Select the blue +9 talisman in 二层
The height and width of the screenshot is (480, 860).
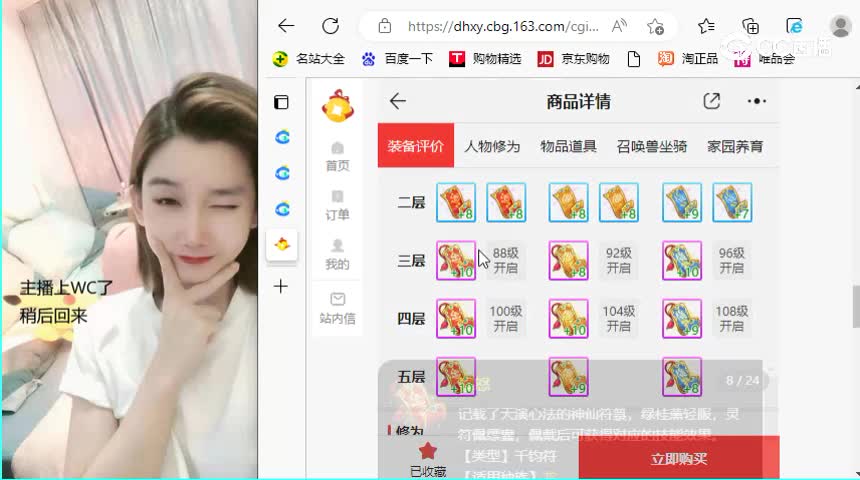coord(682,202)
